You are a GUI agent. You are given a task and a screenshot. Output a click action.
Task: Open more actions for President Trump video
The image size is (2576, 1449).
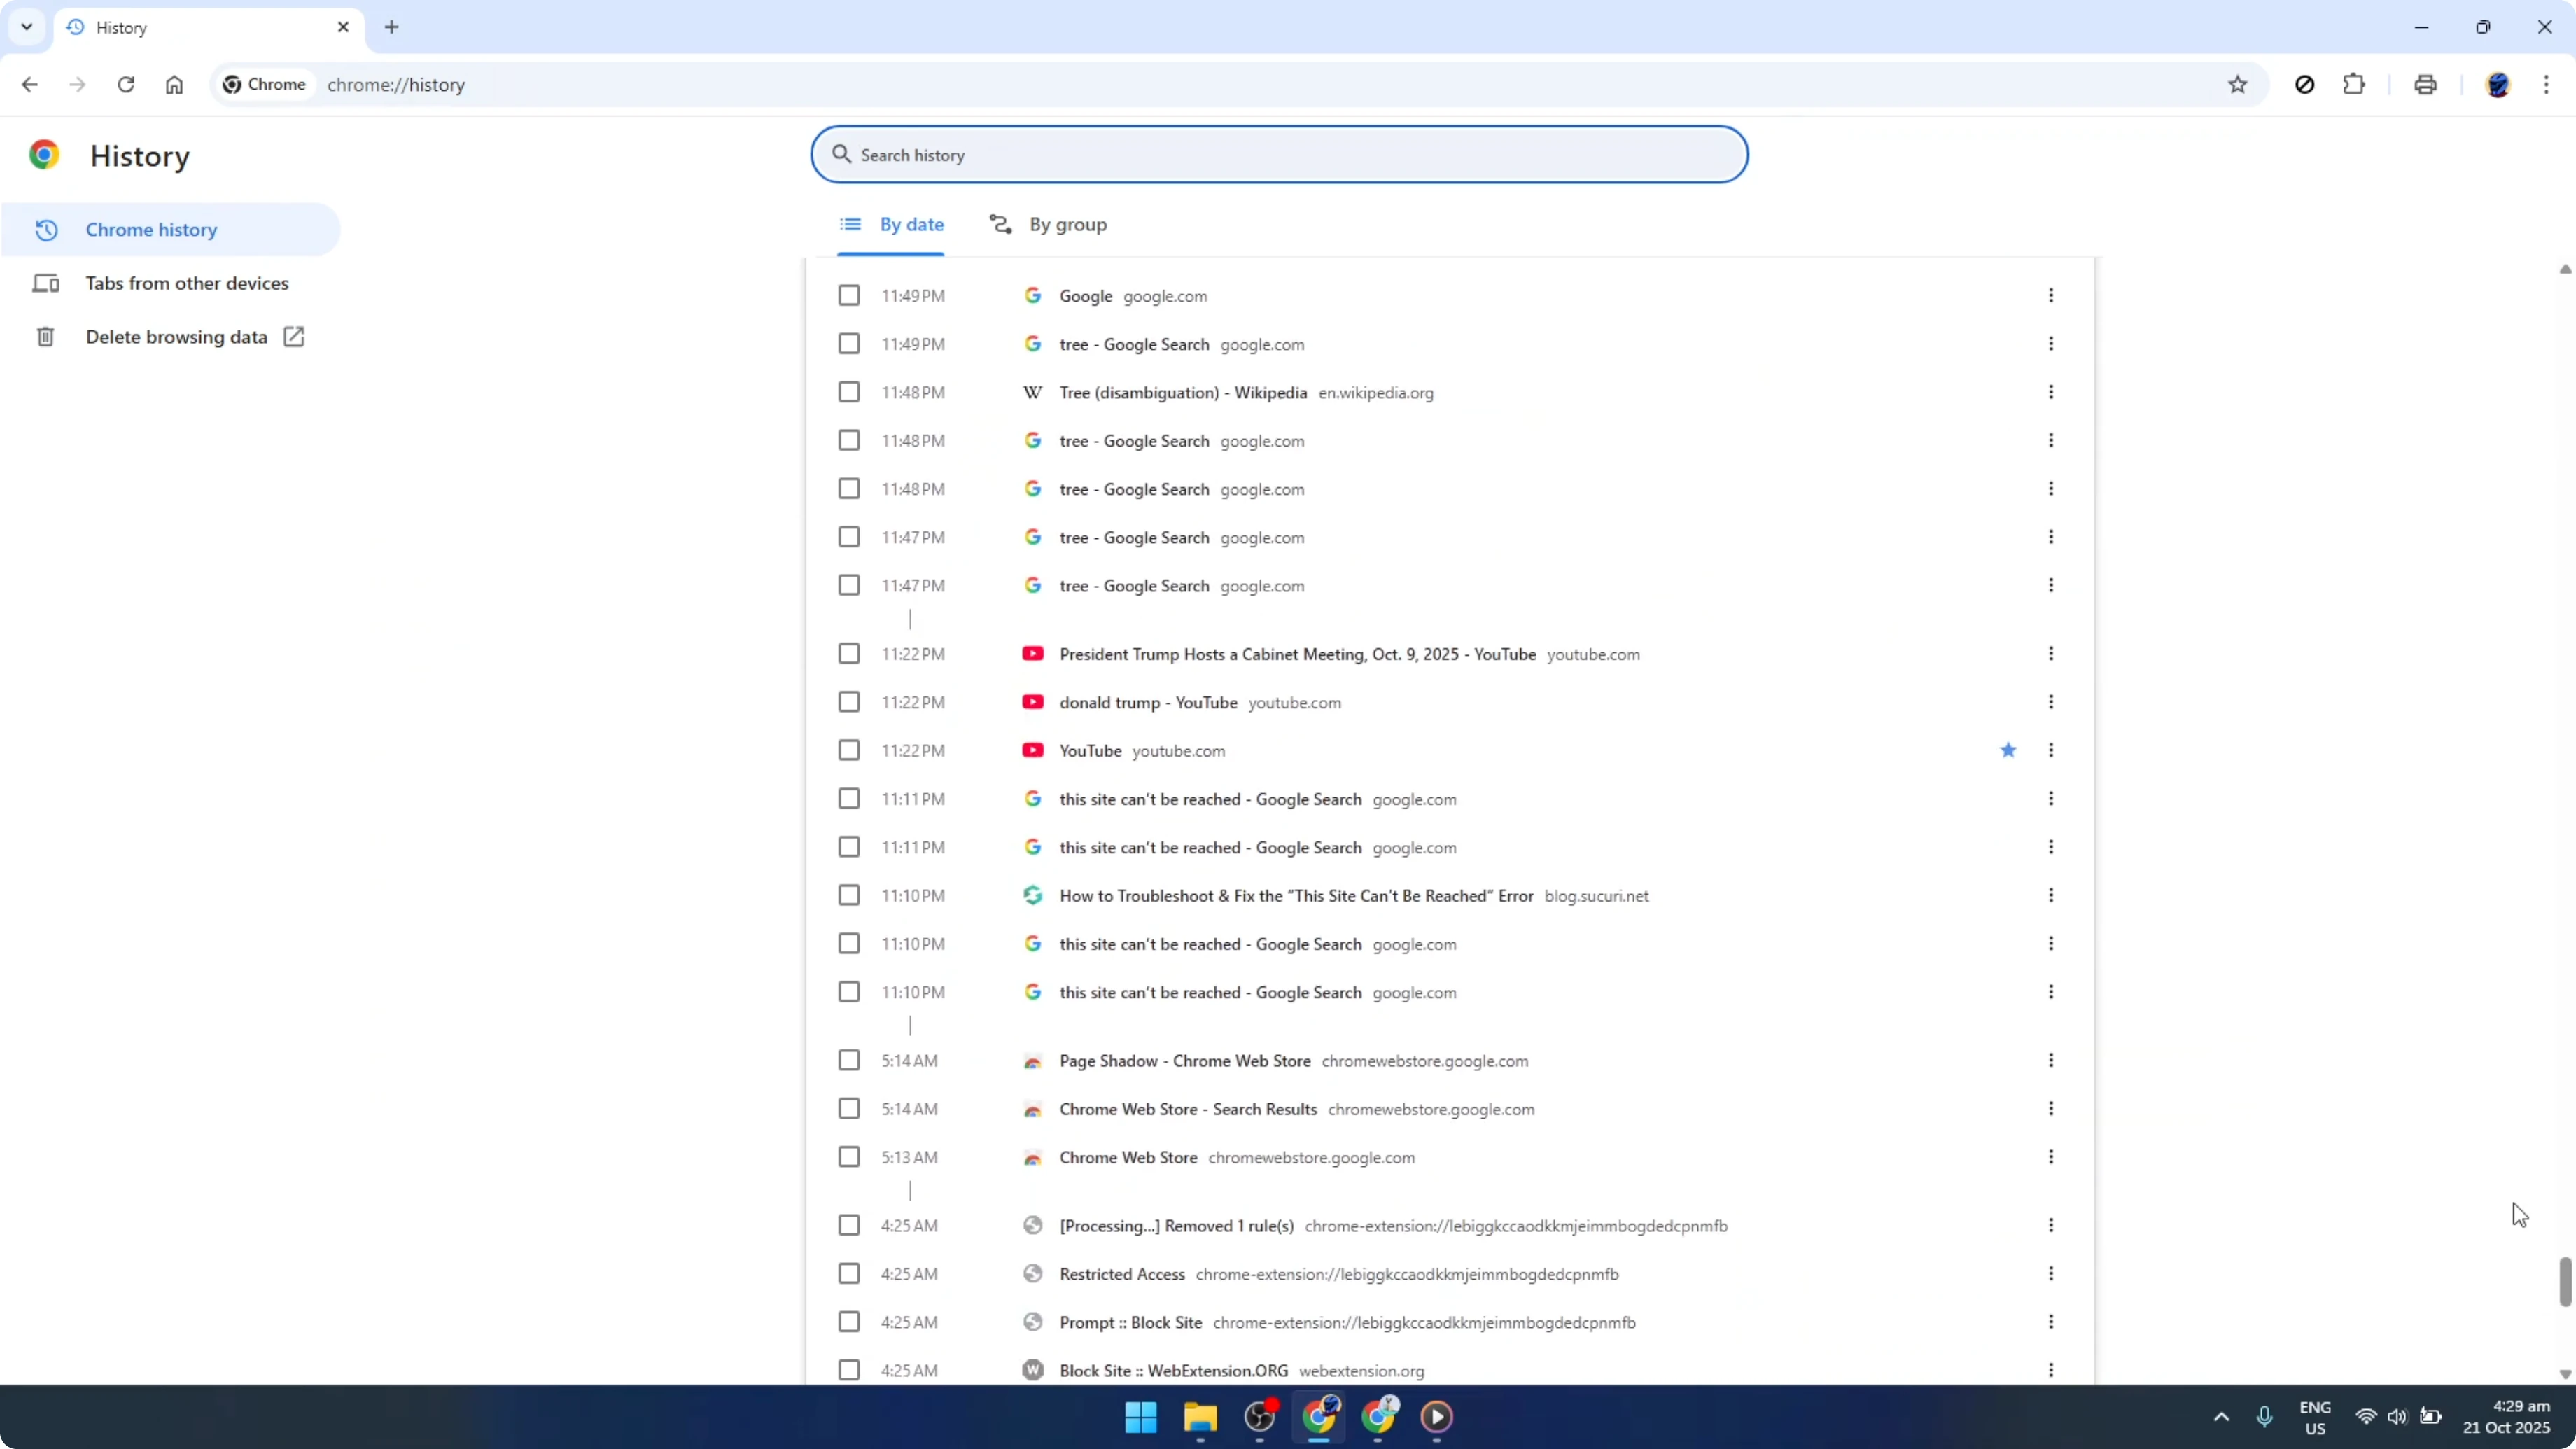pos(2051,654)
